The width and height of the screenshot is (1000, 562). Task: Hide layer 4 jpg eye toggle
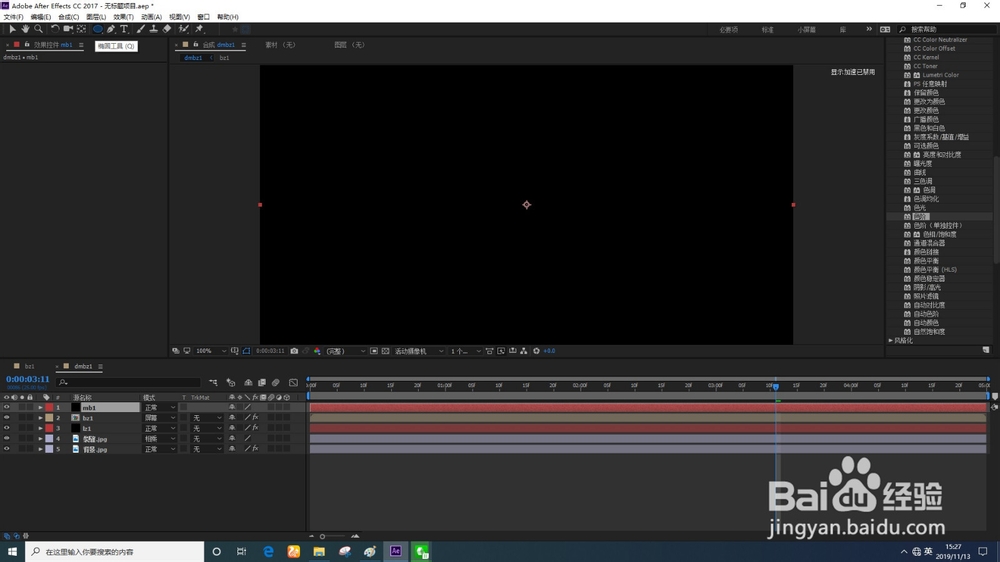6,439
